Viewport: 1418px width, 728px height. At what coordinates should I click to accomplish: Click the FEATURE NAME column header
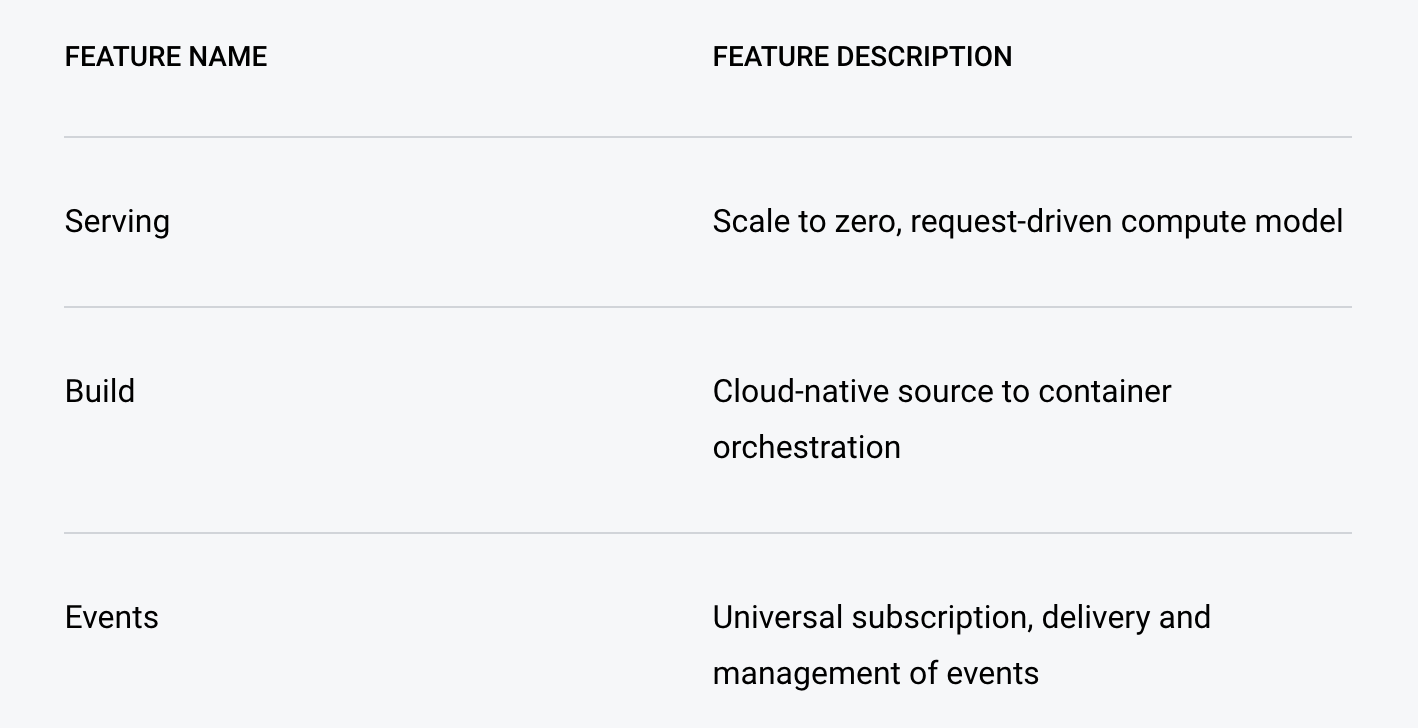[166, 56]
